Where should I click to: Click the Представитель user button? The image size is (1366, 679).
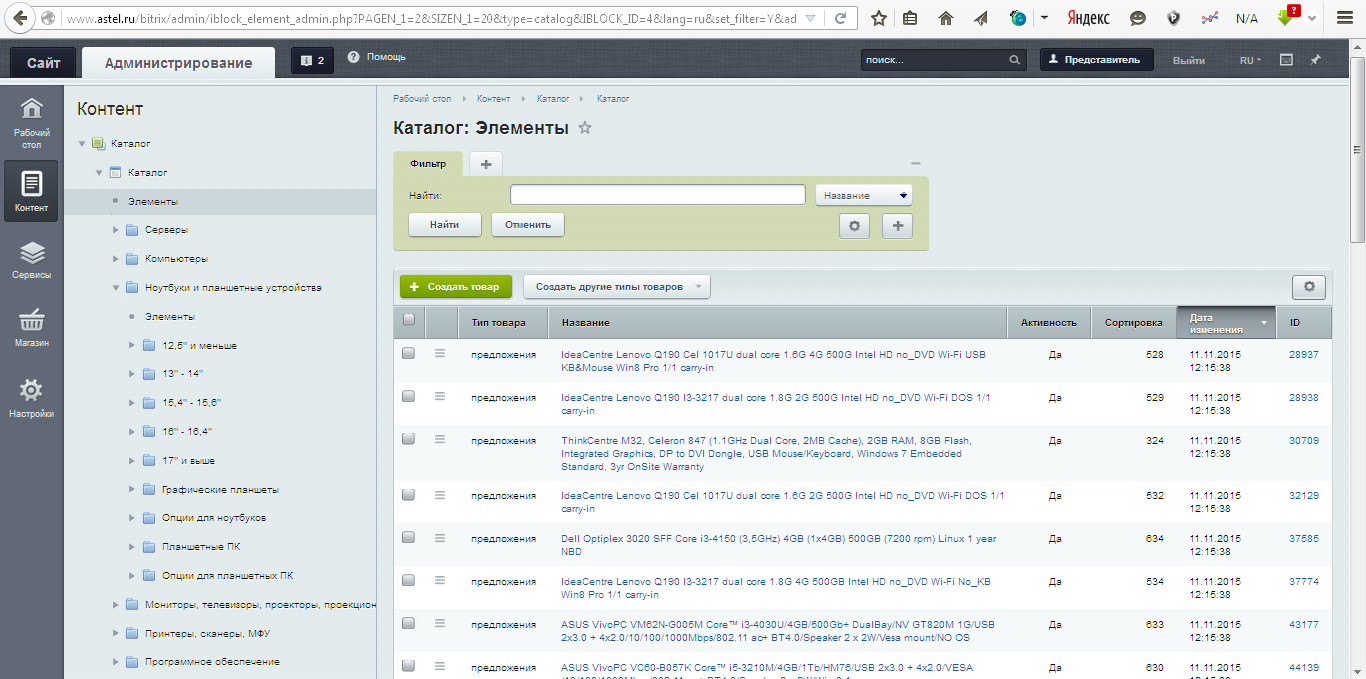pos(1097,60)
